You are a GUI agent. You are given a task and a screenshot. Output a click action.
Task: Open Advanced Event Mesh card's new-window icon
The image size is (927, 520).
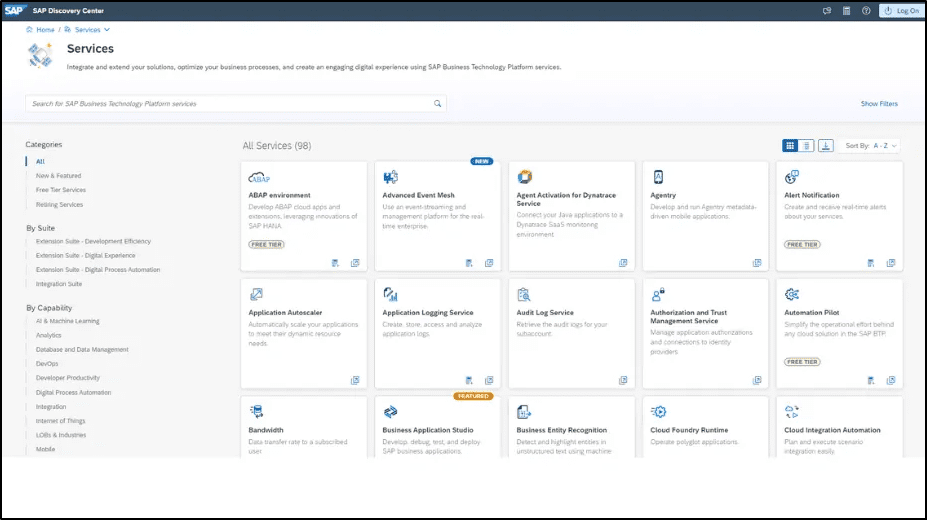click(489, 263)
